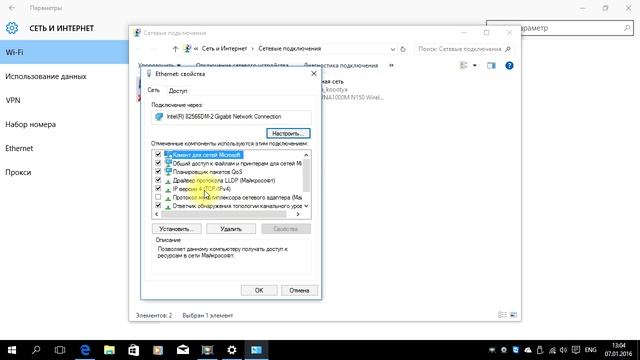Select Wi-Fi in settings sidebar
This screenshot has width=640, height=360.
click(x=64, y=52)
